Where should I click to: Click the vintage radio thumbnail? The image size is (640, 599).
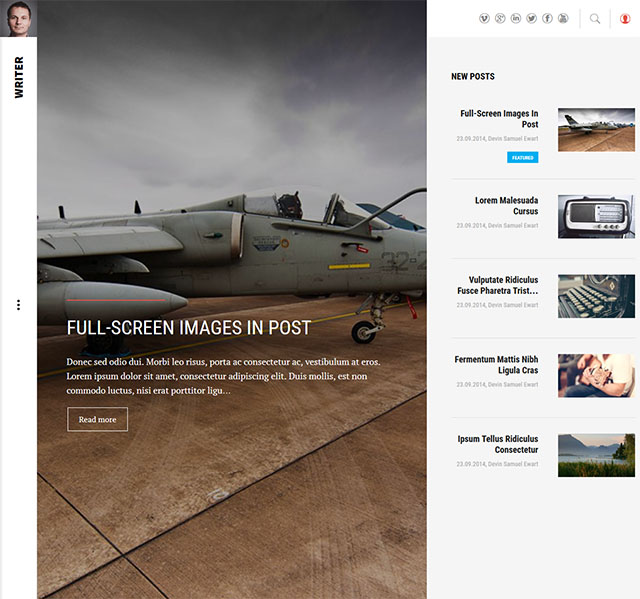596,217
